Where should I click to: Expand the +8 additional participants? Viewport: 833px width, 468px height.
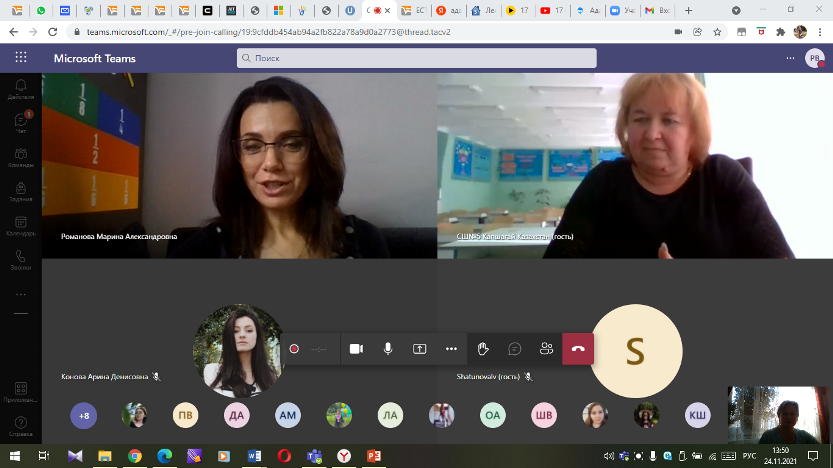(x=84, y=415)
